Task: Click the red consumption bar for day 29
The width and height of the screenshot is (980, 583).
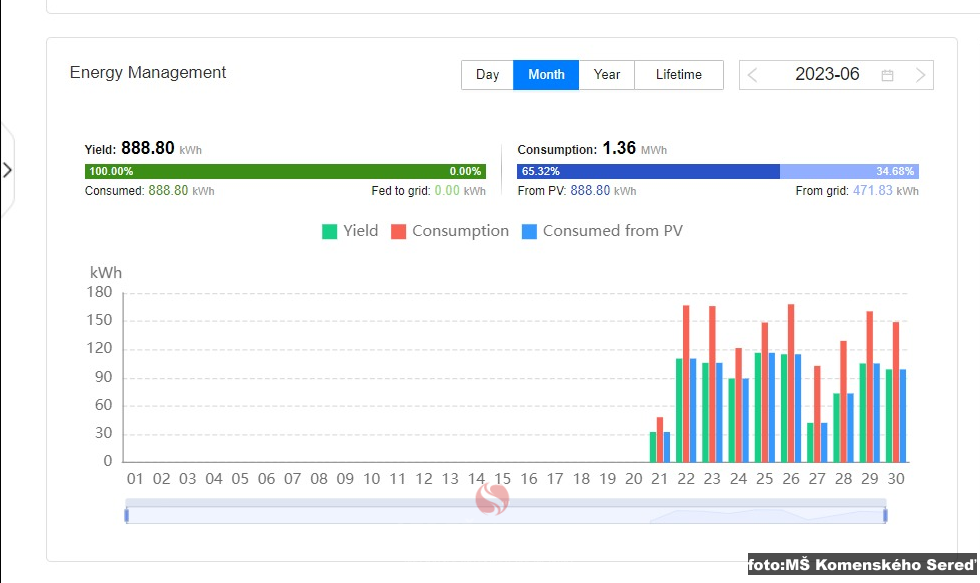Action: click(869, 387)
